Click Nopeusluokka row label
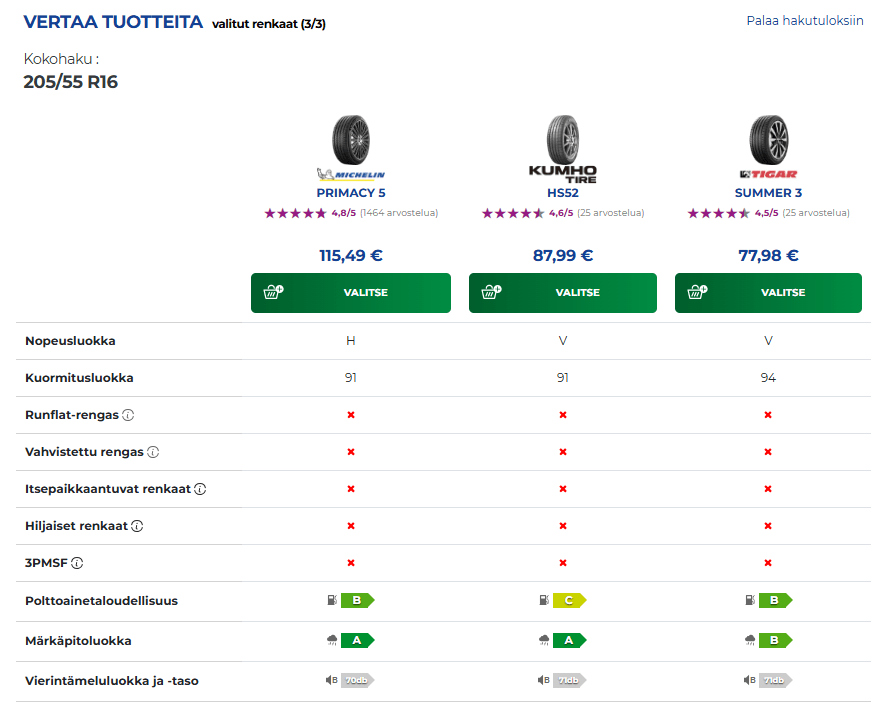883x712 pixels. pos(70,341)
